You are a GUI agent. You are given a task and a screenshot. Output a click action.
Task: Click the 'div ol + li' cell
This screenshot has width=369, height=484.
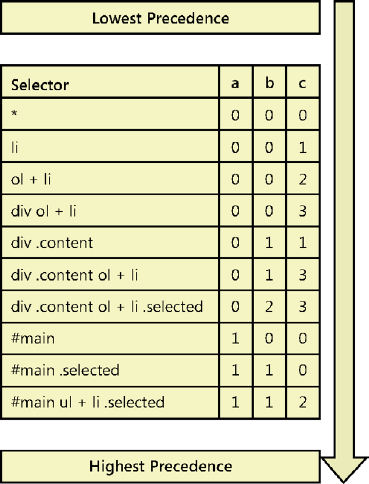pos(110,211)
